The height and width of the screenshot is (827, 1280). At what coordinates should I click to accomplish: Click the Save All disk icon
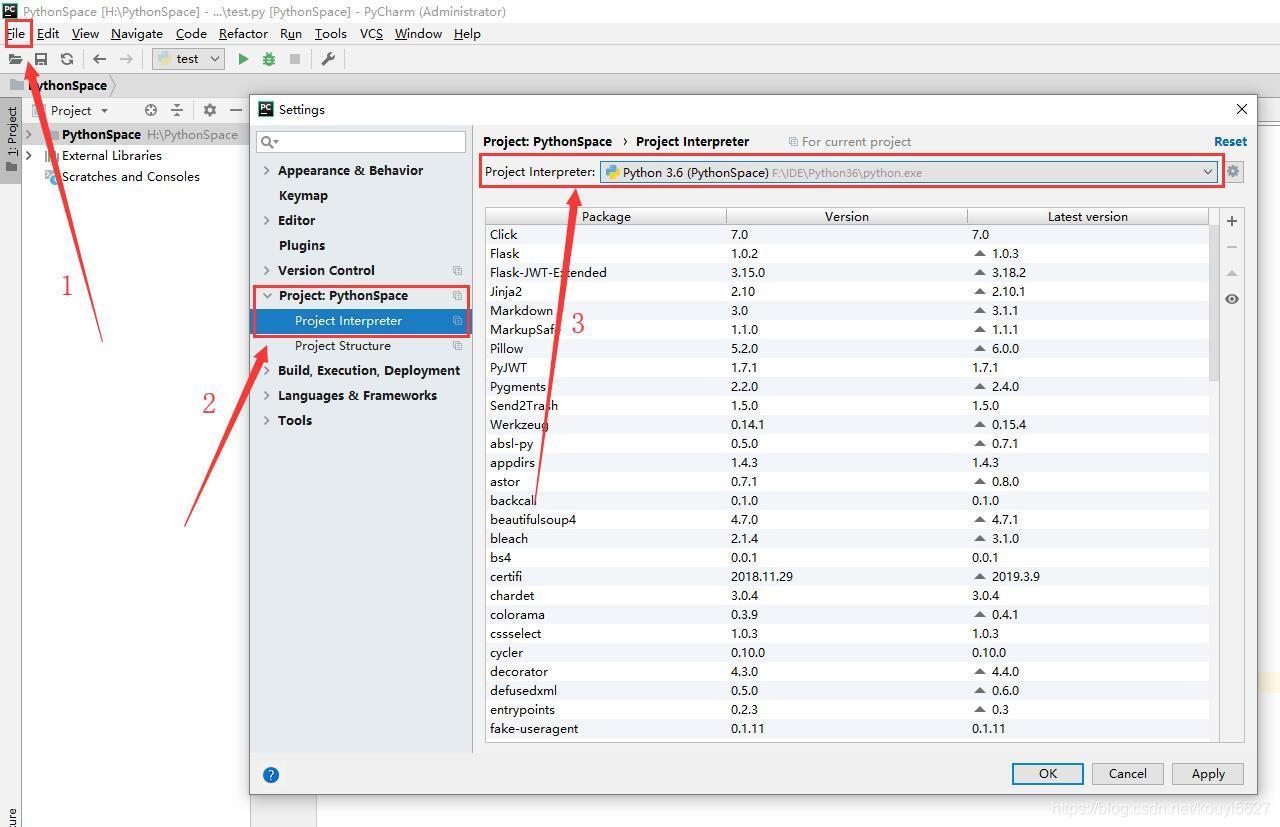(41, 59)
